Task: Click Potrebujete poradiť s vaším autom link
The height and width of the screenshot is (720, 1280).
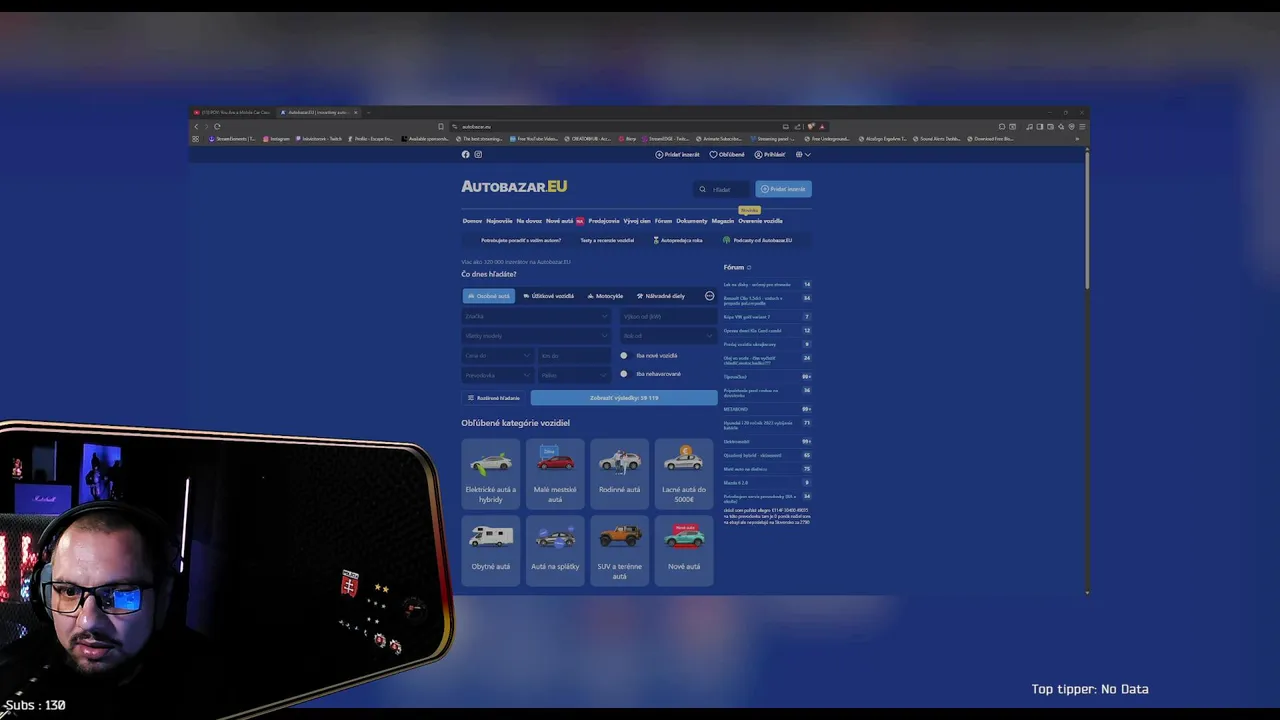Action: coord(521,240)
